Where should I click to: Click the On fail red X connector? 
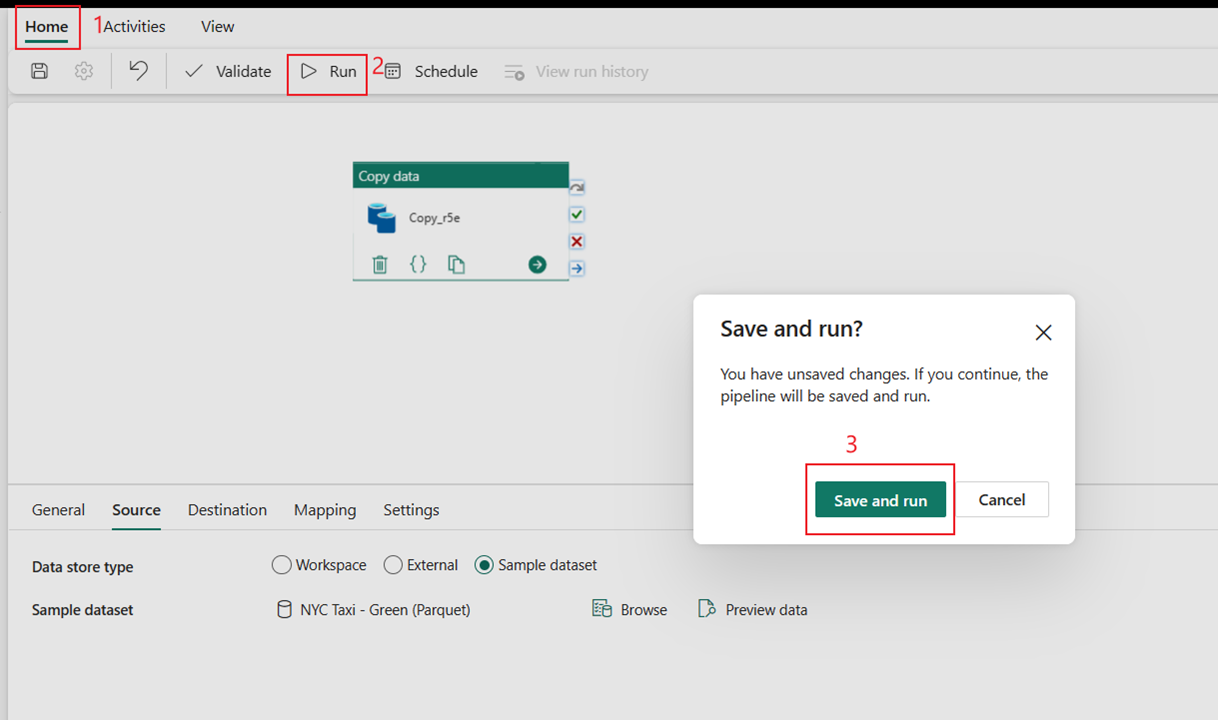click(x=577, y=241)
